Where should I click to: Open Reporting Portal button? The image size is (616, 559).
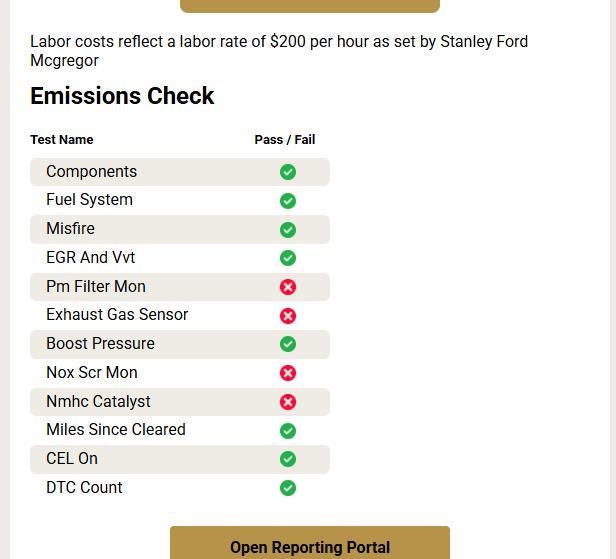(310, 543)
